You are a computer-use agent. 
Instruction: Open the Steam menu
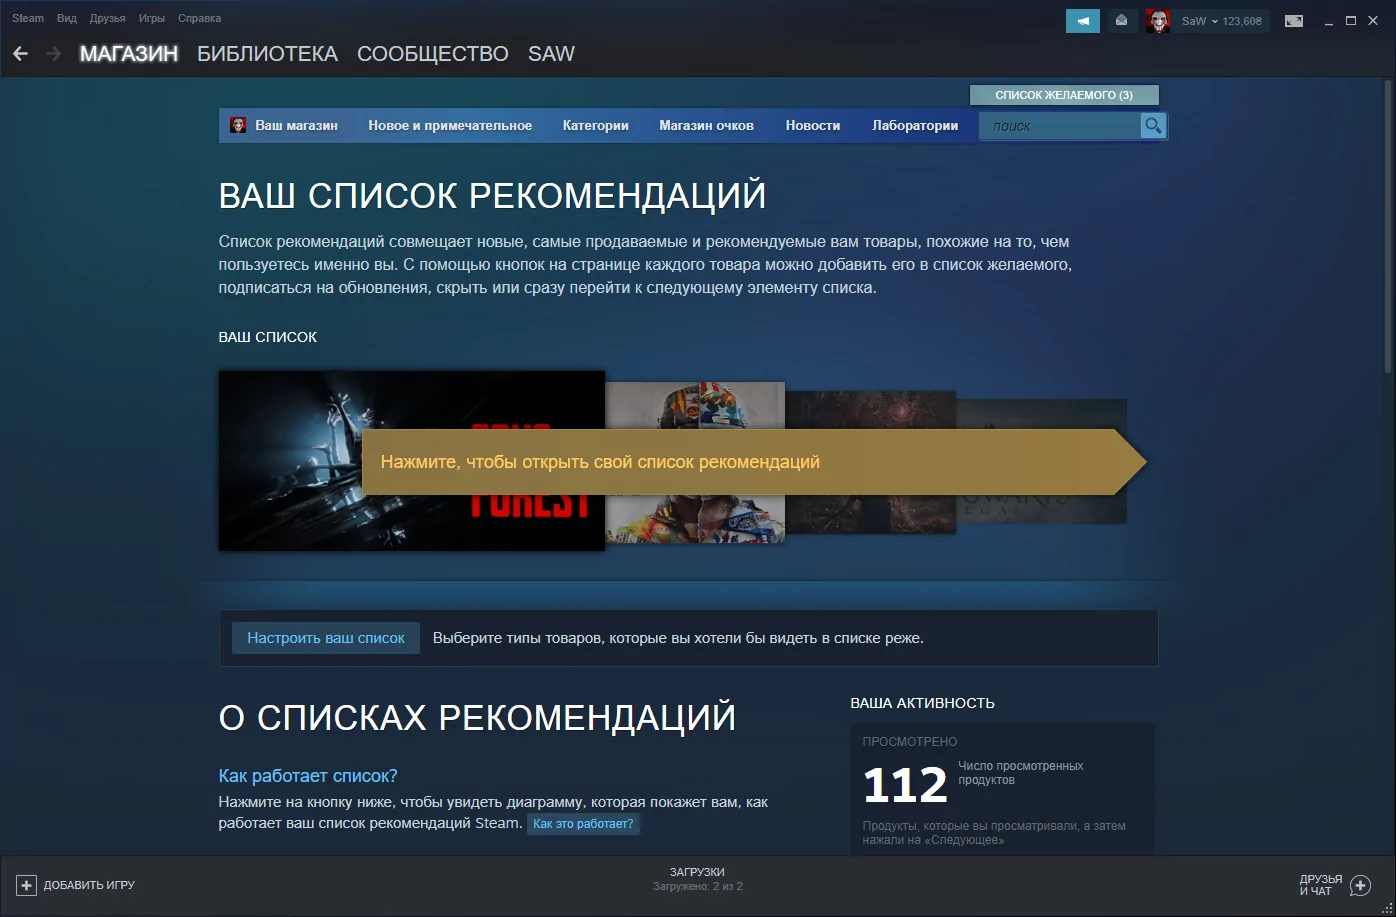28,18
